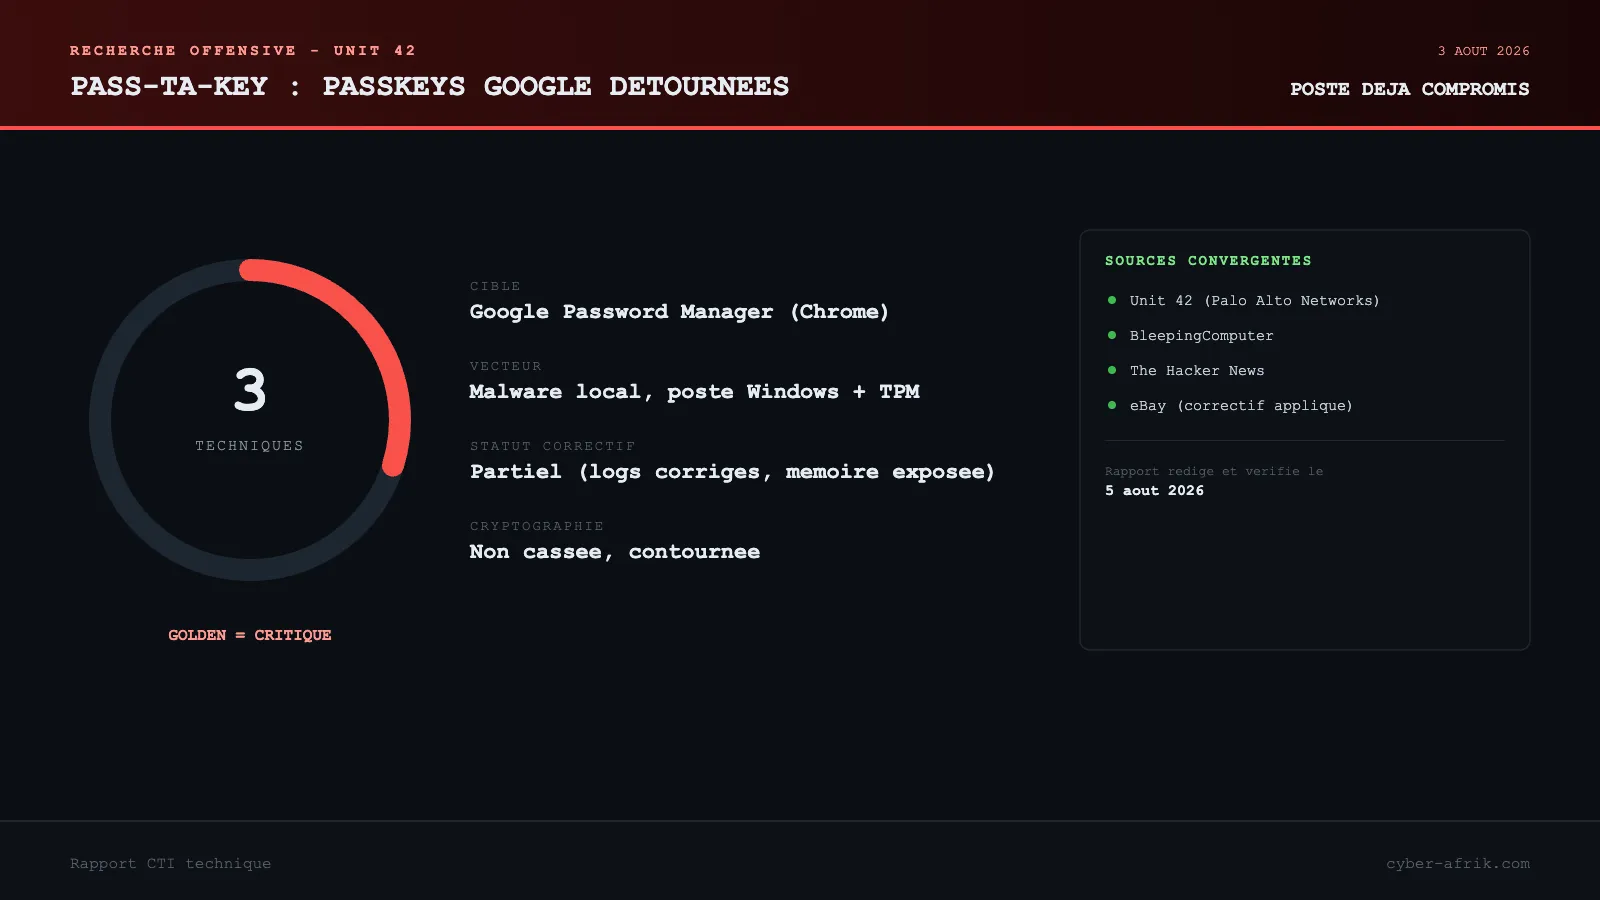Image resolution: width=1600 pixels, height=900 pixels.
Task: Open the cyber-afrik.com footer link
Action: click(x=1458, y=864)
